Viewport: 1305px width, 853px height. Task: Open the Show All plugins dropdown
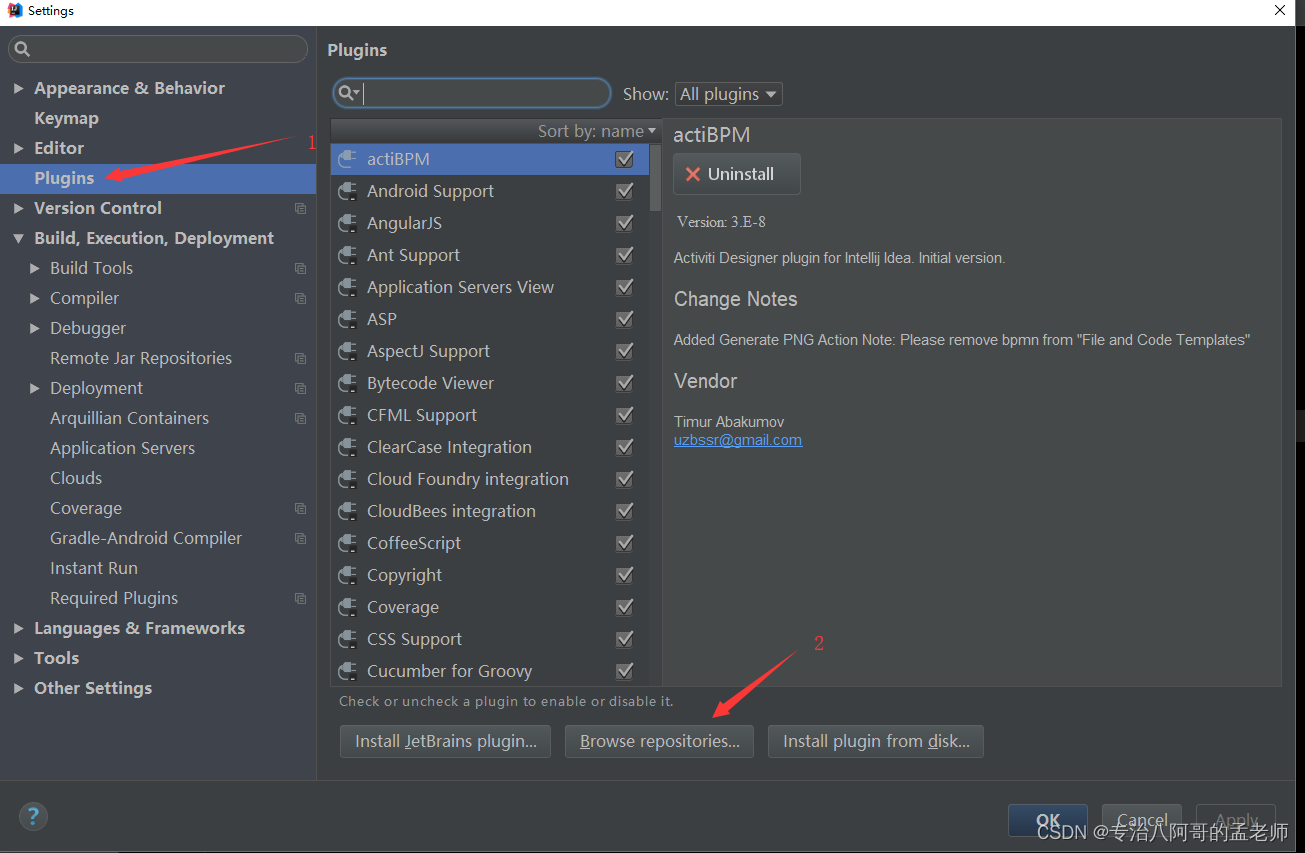pos(728,94)
